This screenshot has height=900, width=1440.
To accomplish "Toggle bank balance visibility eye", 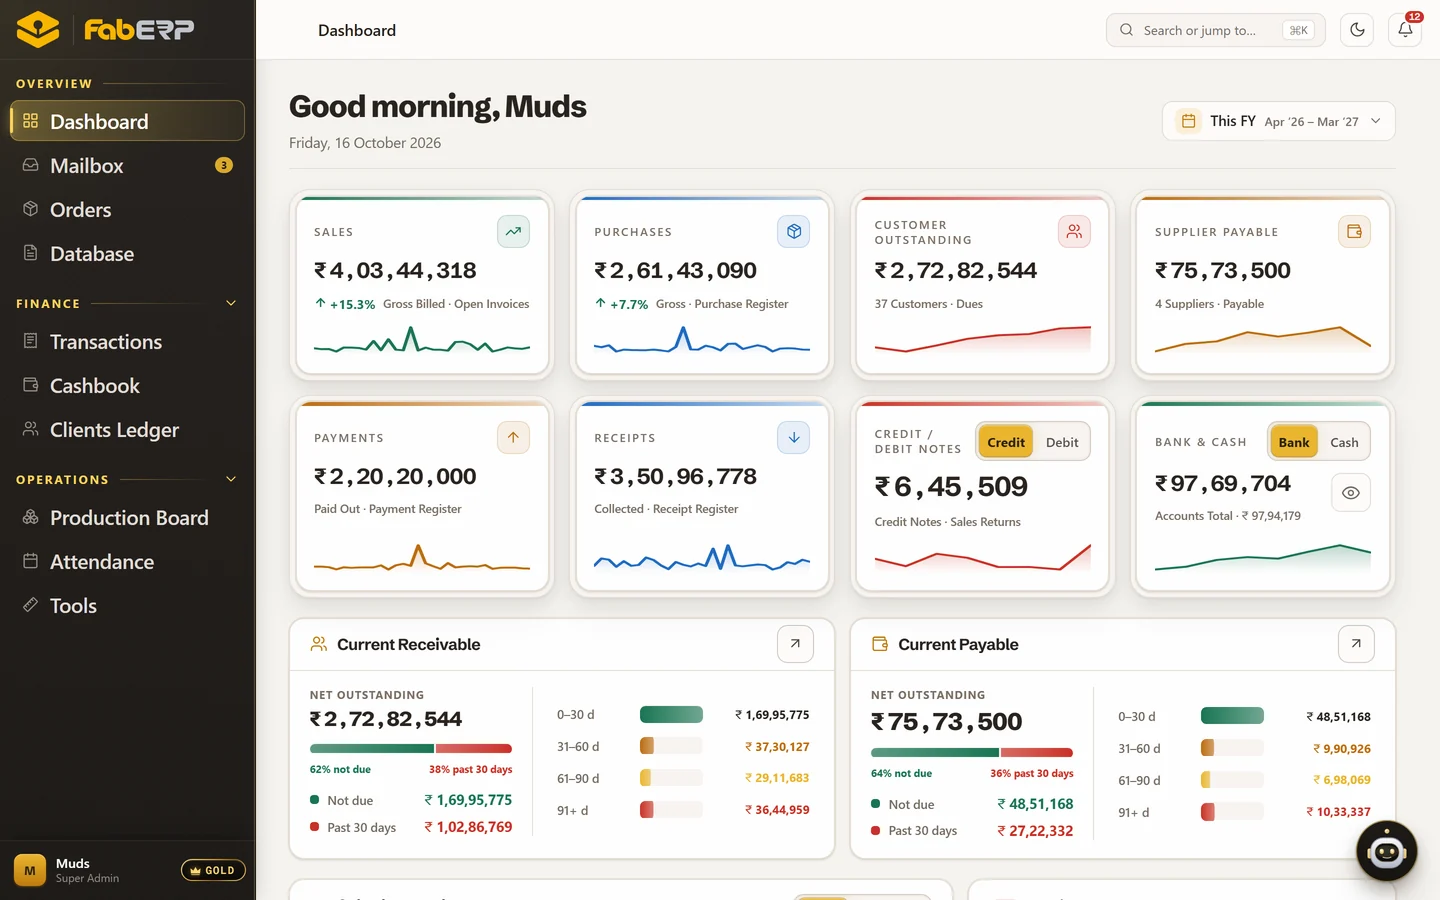I will 1351,492.
